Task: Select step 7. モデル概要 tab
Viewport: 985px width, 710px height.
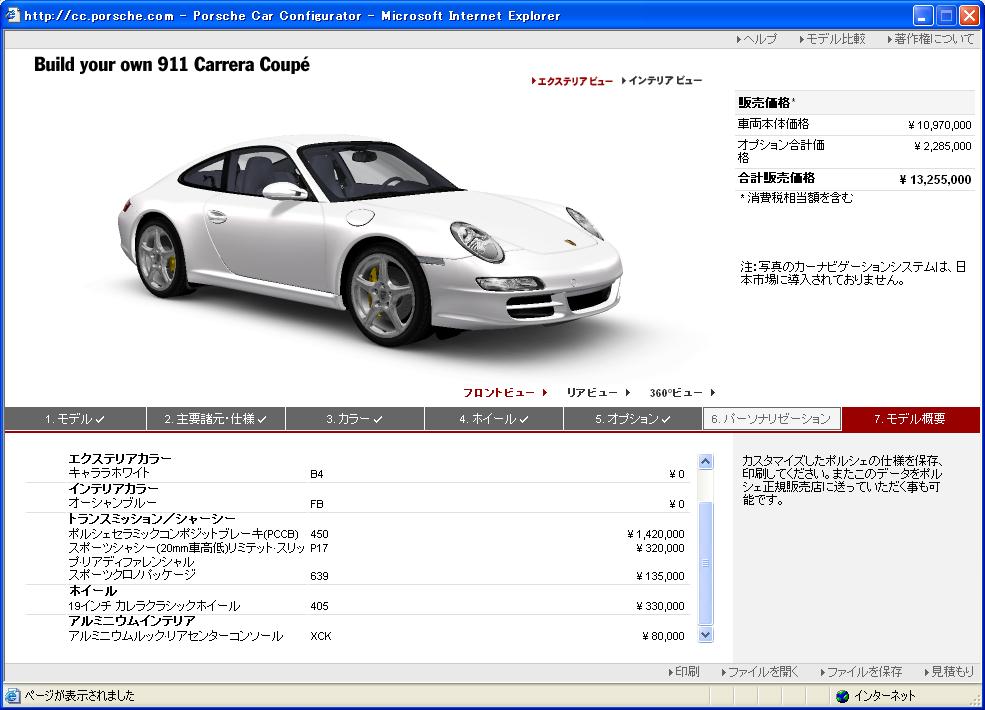Action: tap(910, 419)
